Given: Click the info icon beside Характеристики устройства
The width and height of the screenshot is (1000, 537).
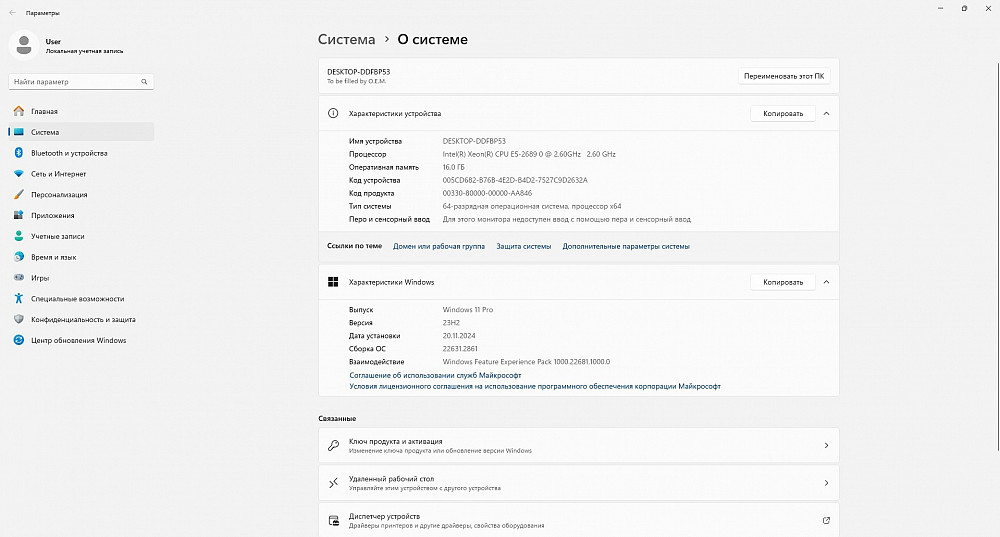Looking at the screenshot, I should [333, 114].
